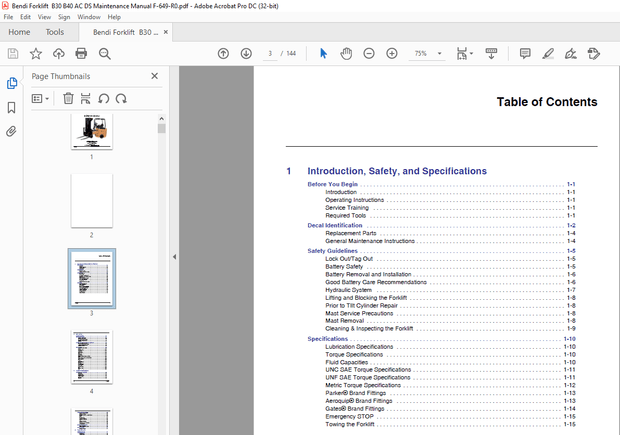The image size is (620, 435).
Task: Open the Attachments paperclip panel
Action: coord(11,131)
